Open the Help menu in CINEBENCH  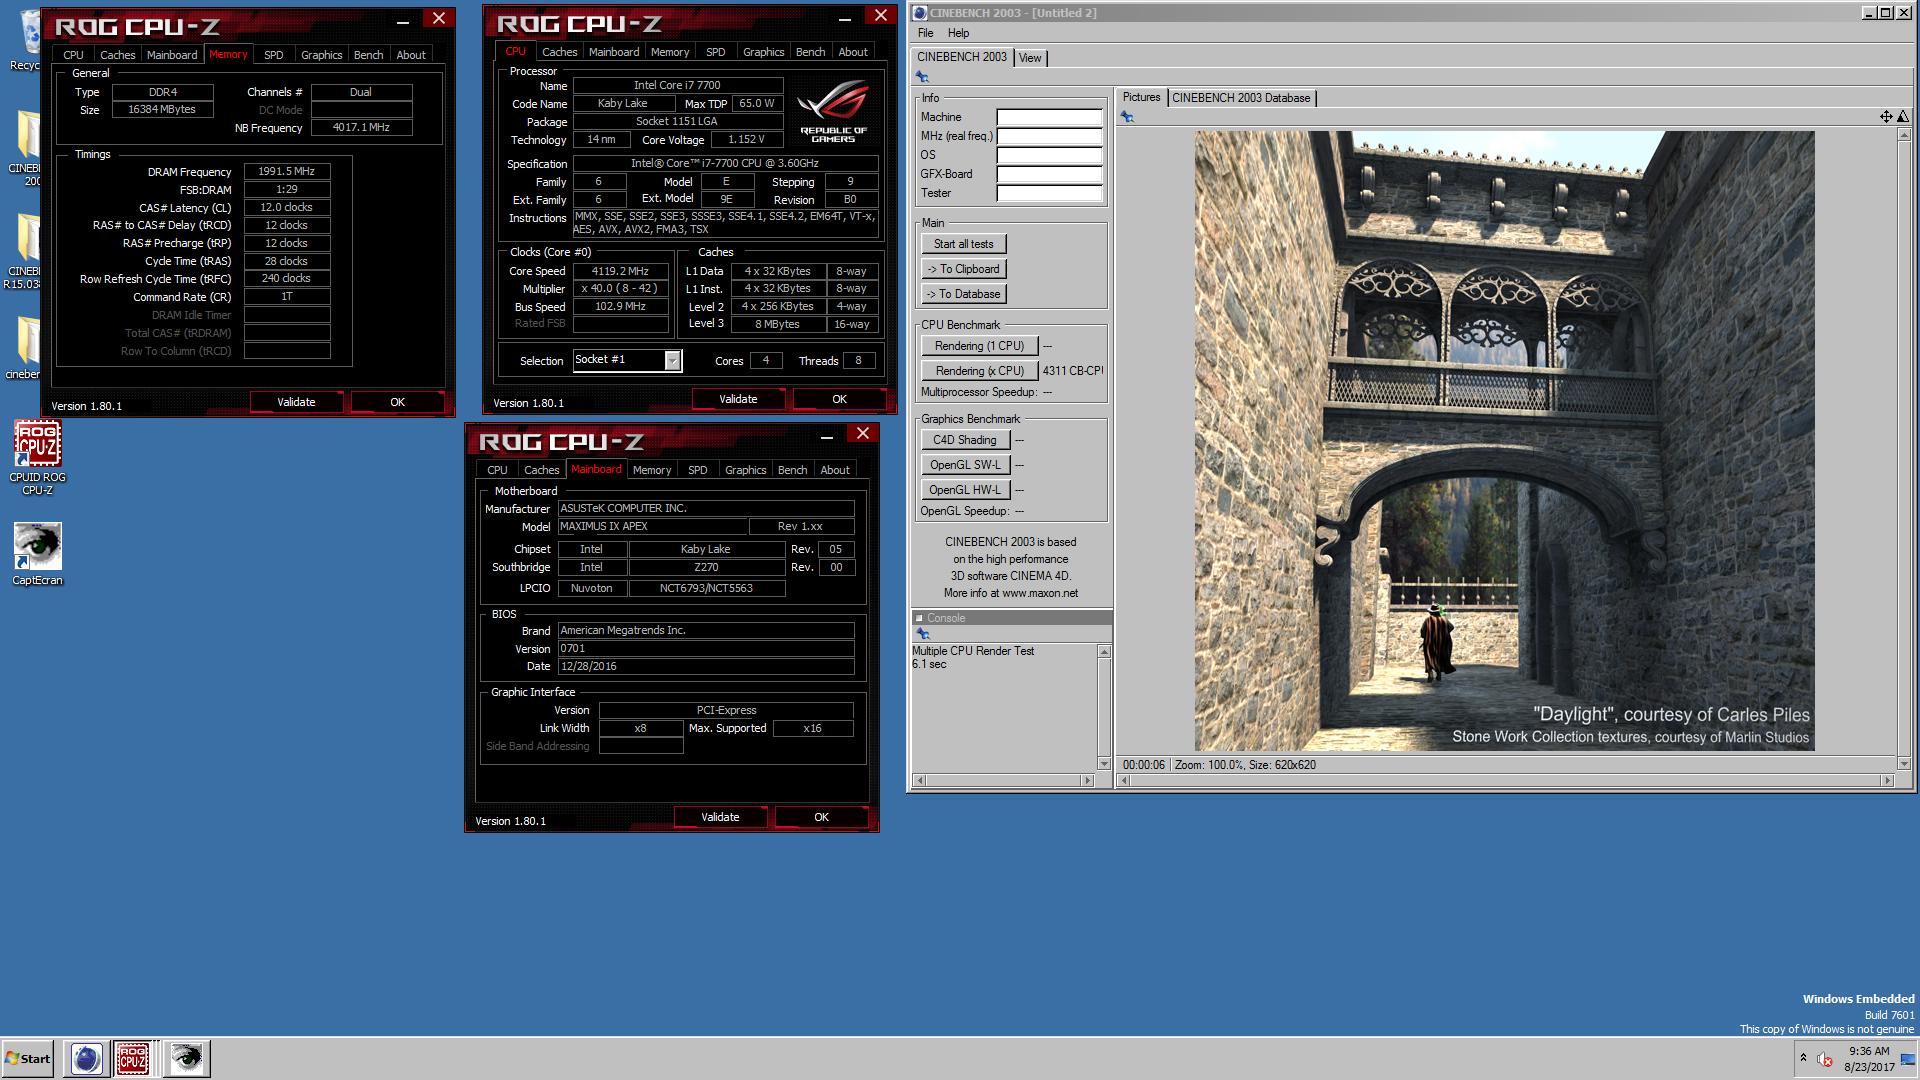(x=958, y=33)
